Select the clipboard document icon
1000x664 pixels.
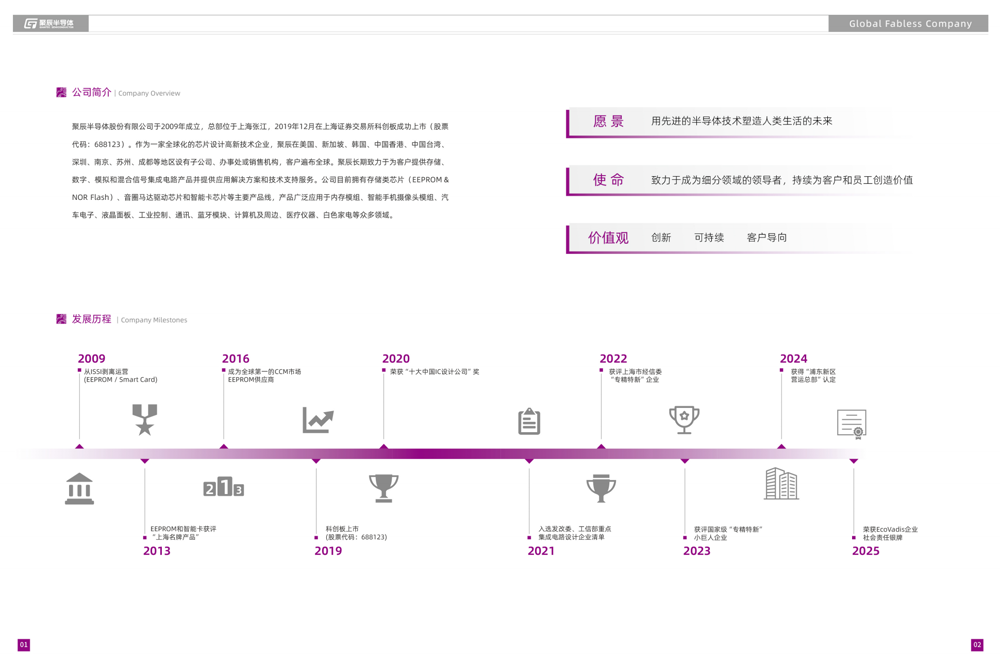coord(529,421)
